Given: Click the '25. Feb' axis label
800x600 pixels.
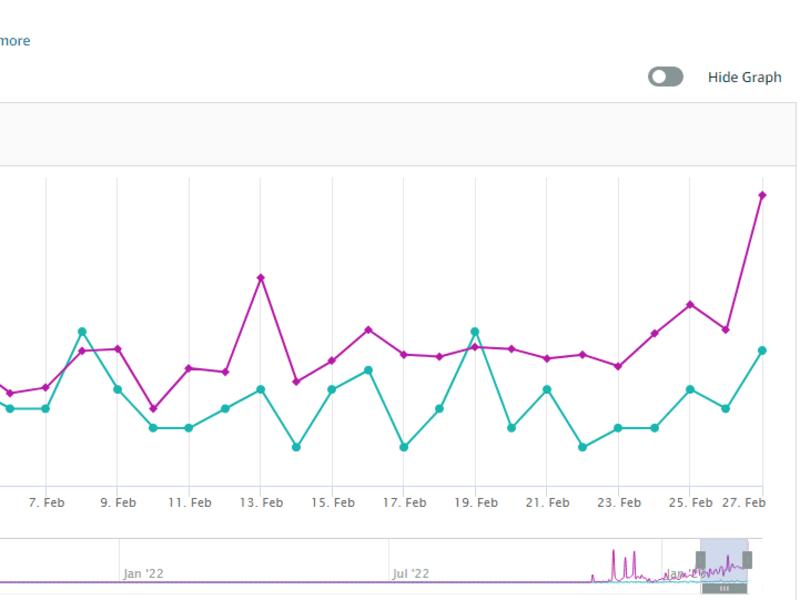Looking at the screenshot, I should (x=690, y=503).
